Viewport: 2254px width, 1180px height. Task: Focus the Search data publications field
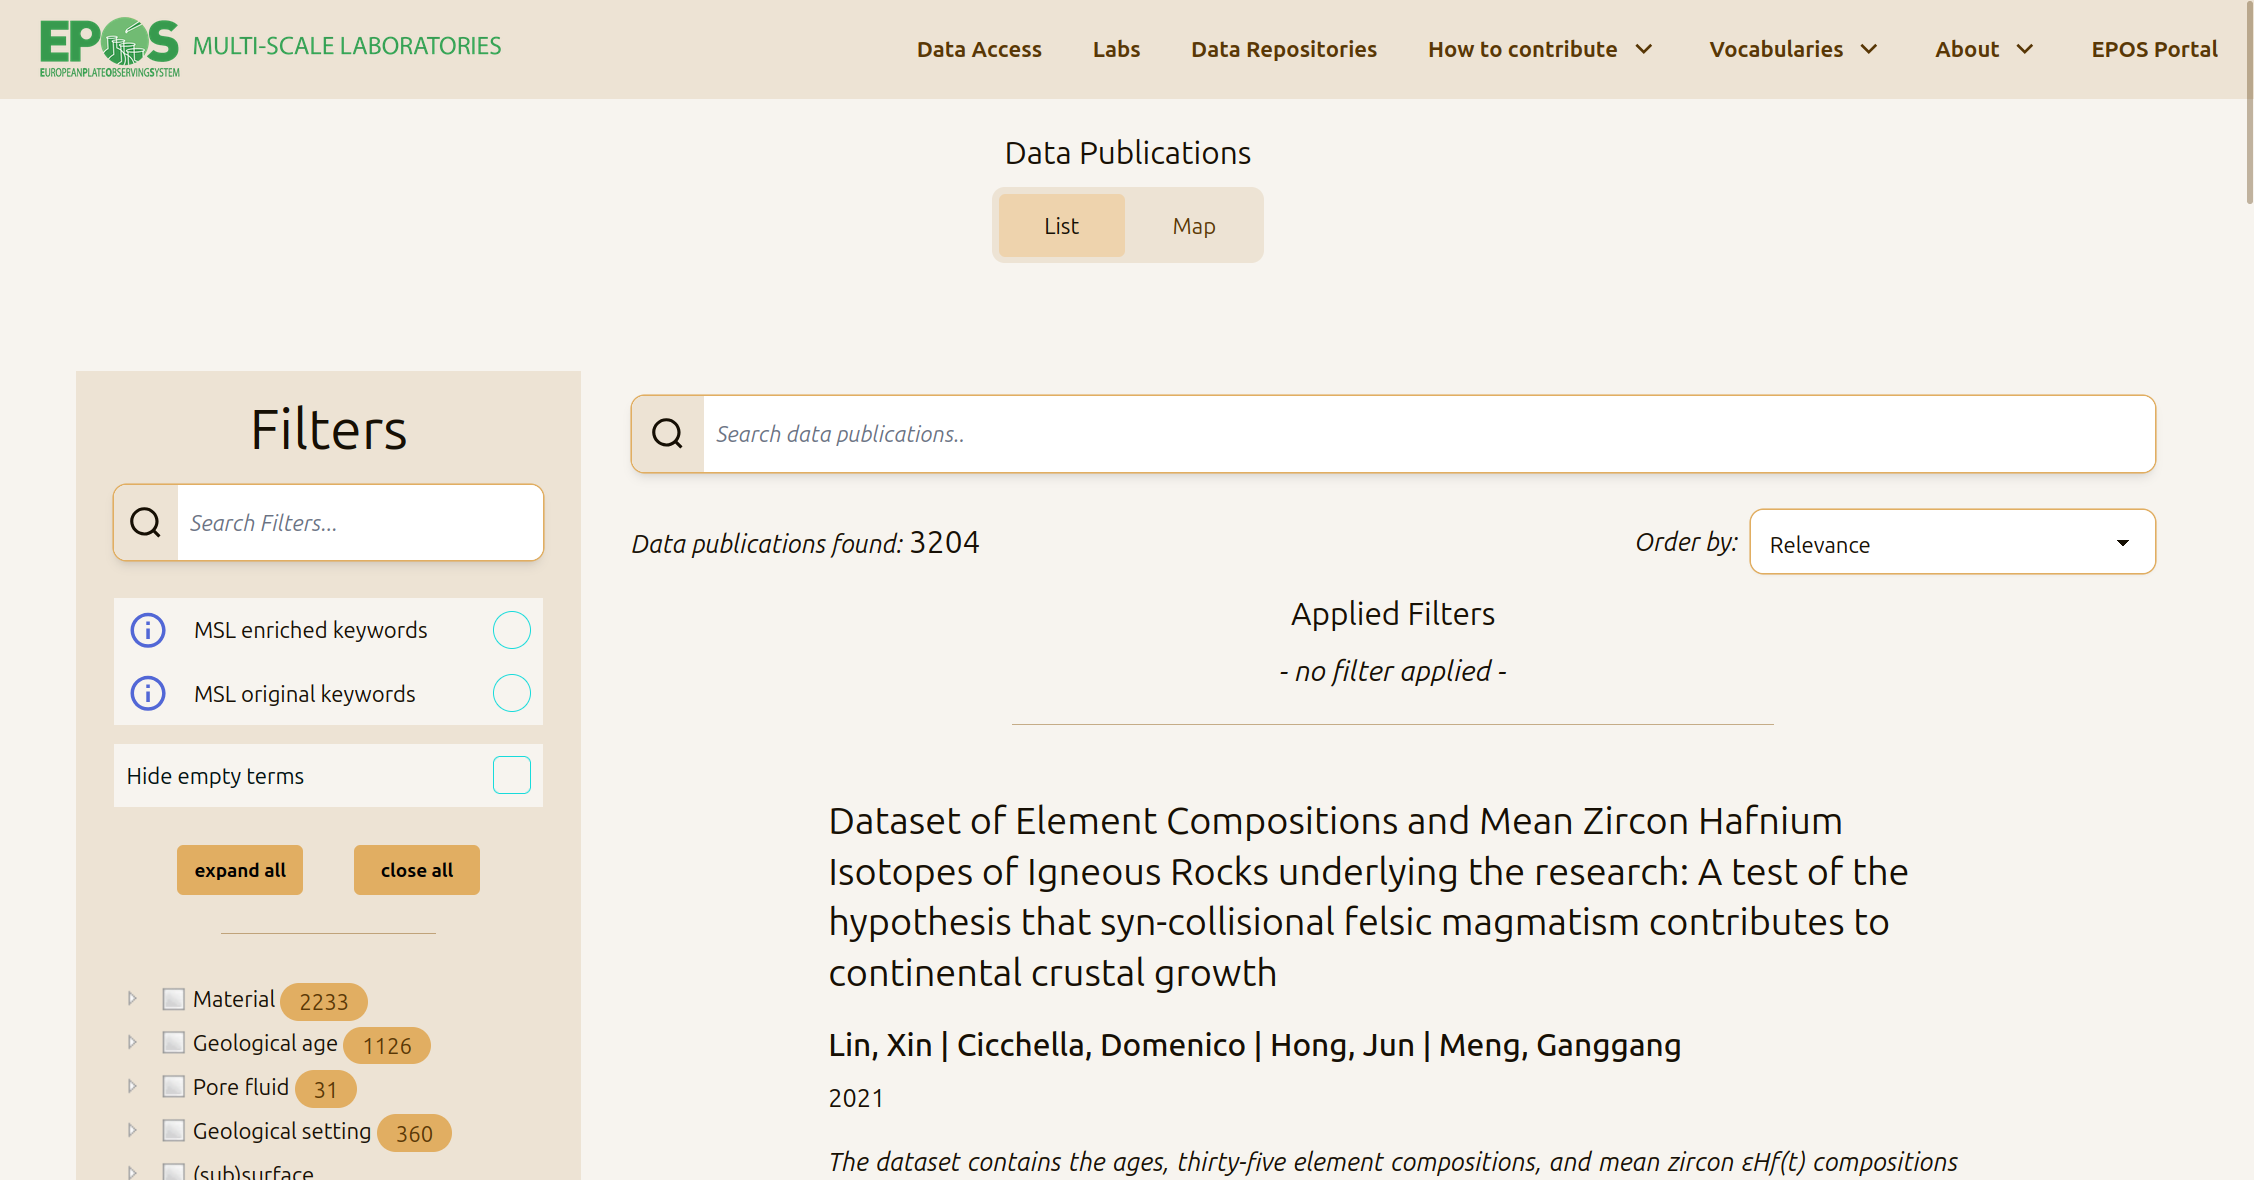click(1429, 434)
